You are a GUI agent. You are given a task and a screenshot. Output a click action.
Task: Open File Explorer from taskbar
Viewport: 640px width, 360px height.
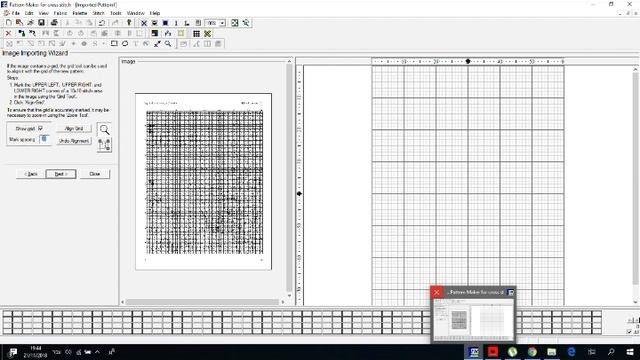(x=551, y=351)
